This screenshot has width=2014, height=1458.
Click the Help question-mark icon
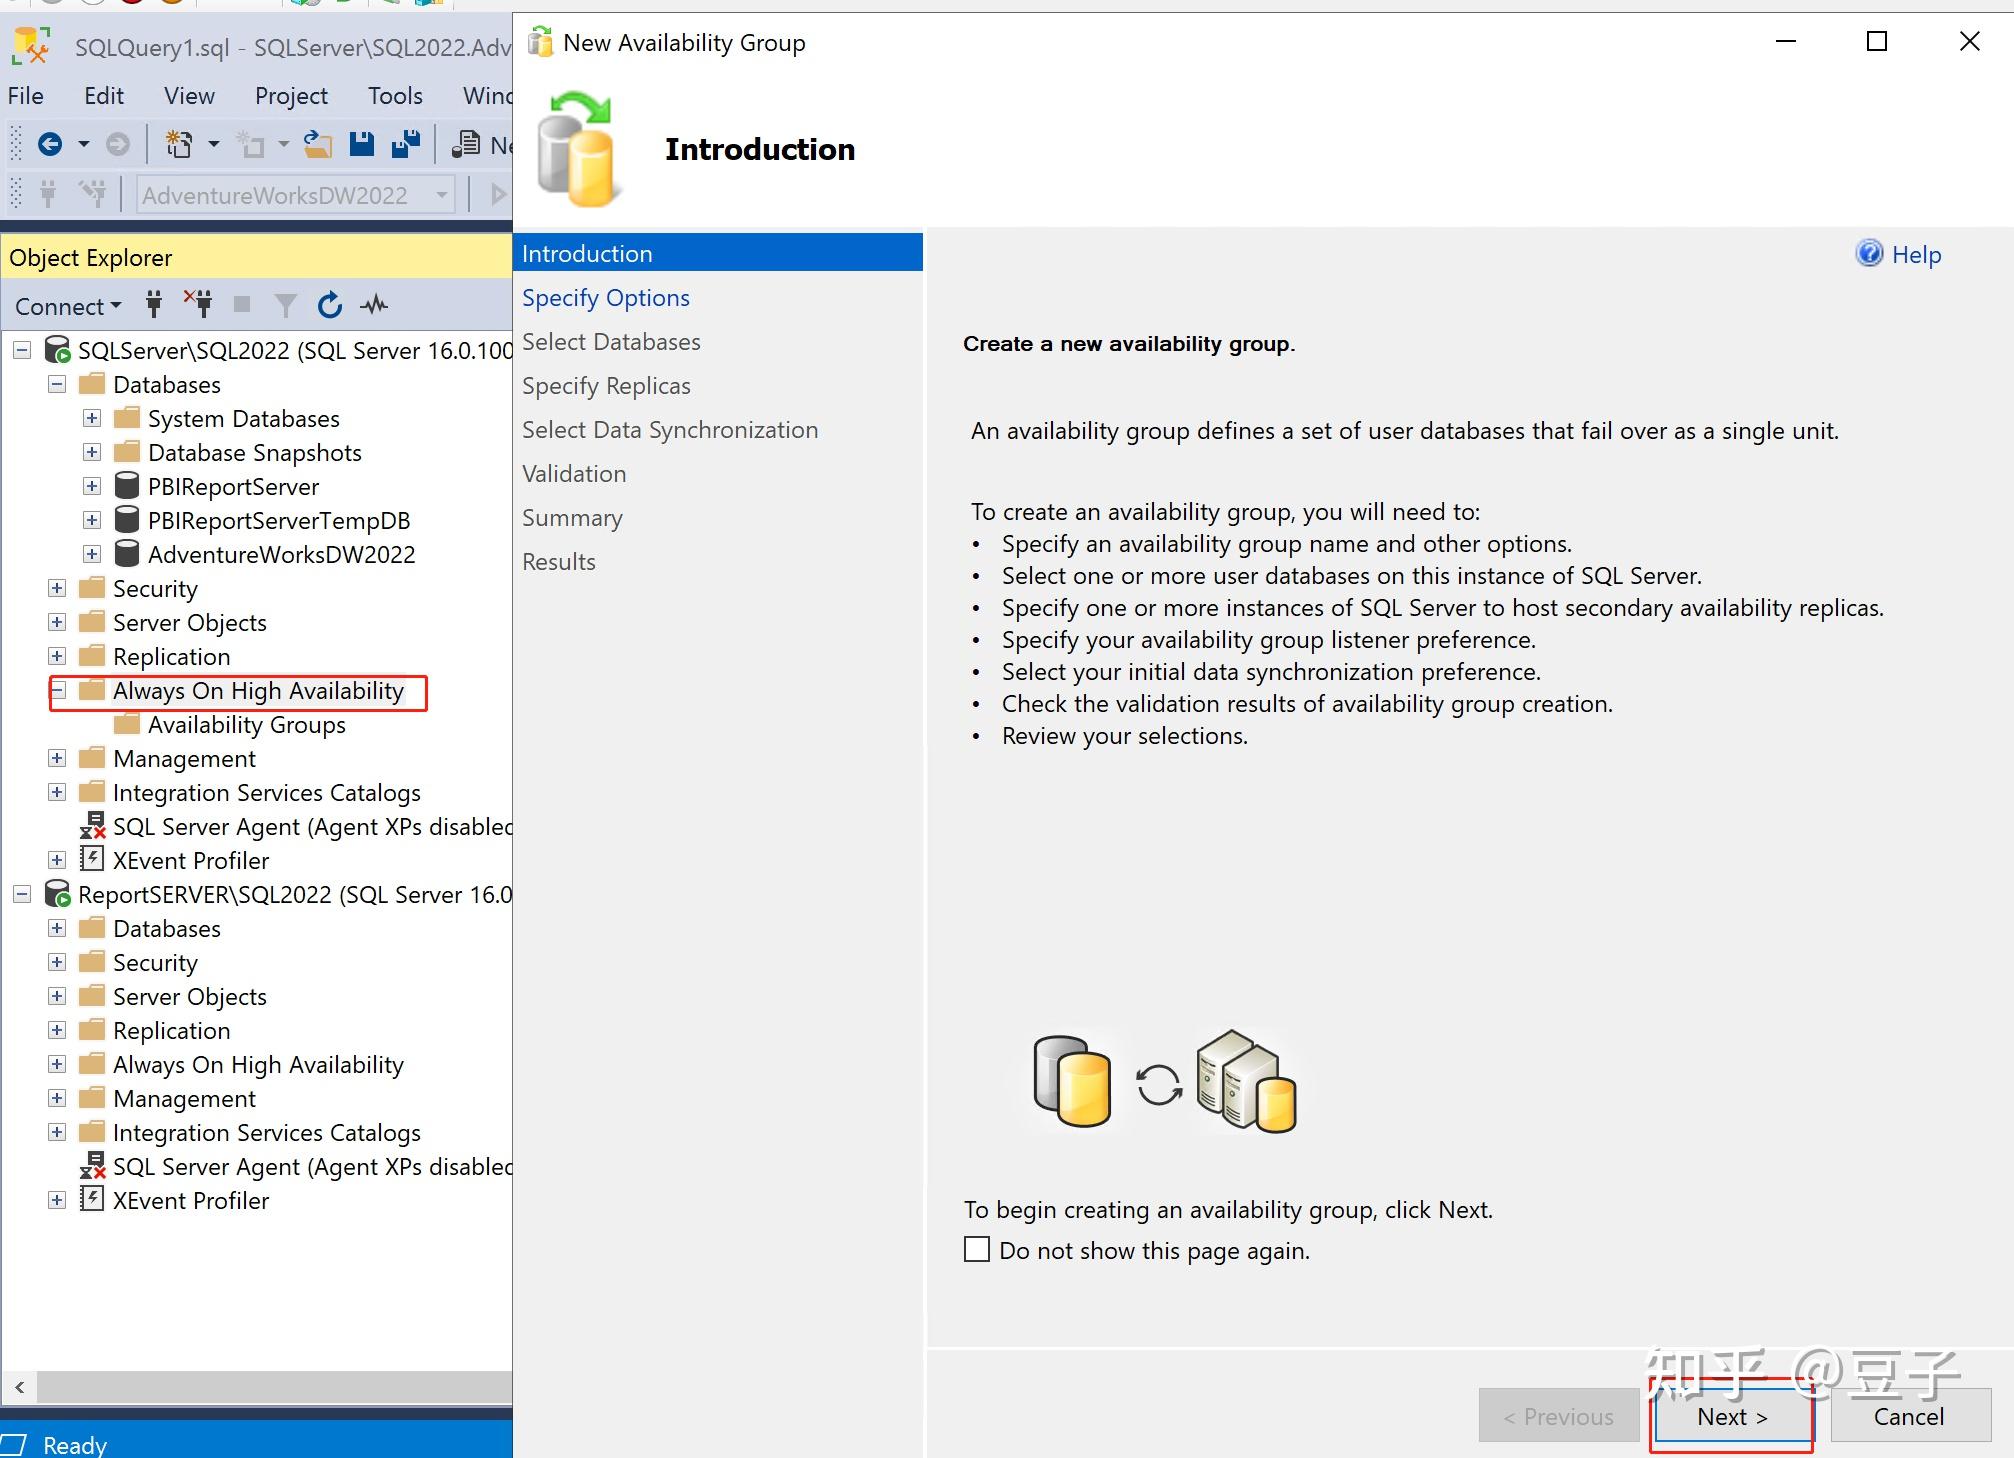coord(1868,253)
